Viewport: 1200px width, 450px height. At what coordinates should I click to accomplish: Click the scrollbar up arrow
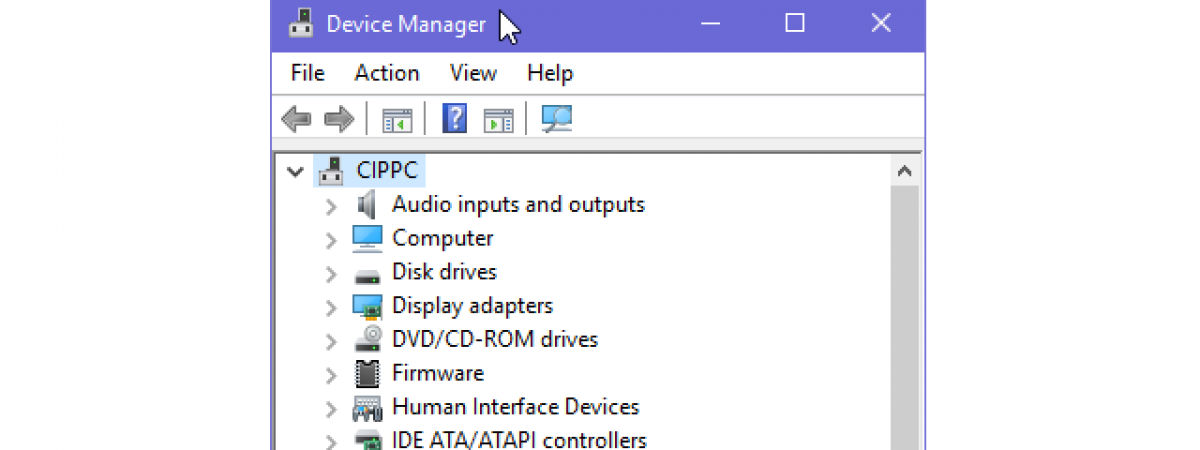click(905, 171)
